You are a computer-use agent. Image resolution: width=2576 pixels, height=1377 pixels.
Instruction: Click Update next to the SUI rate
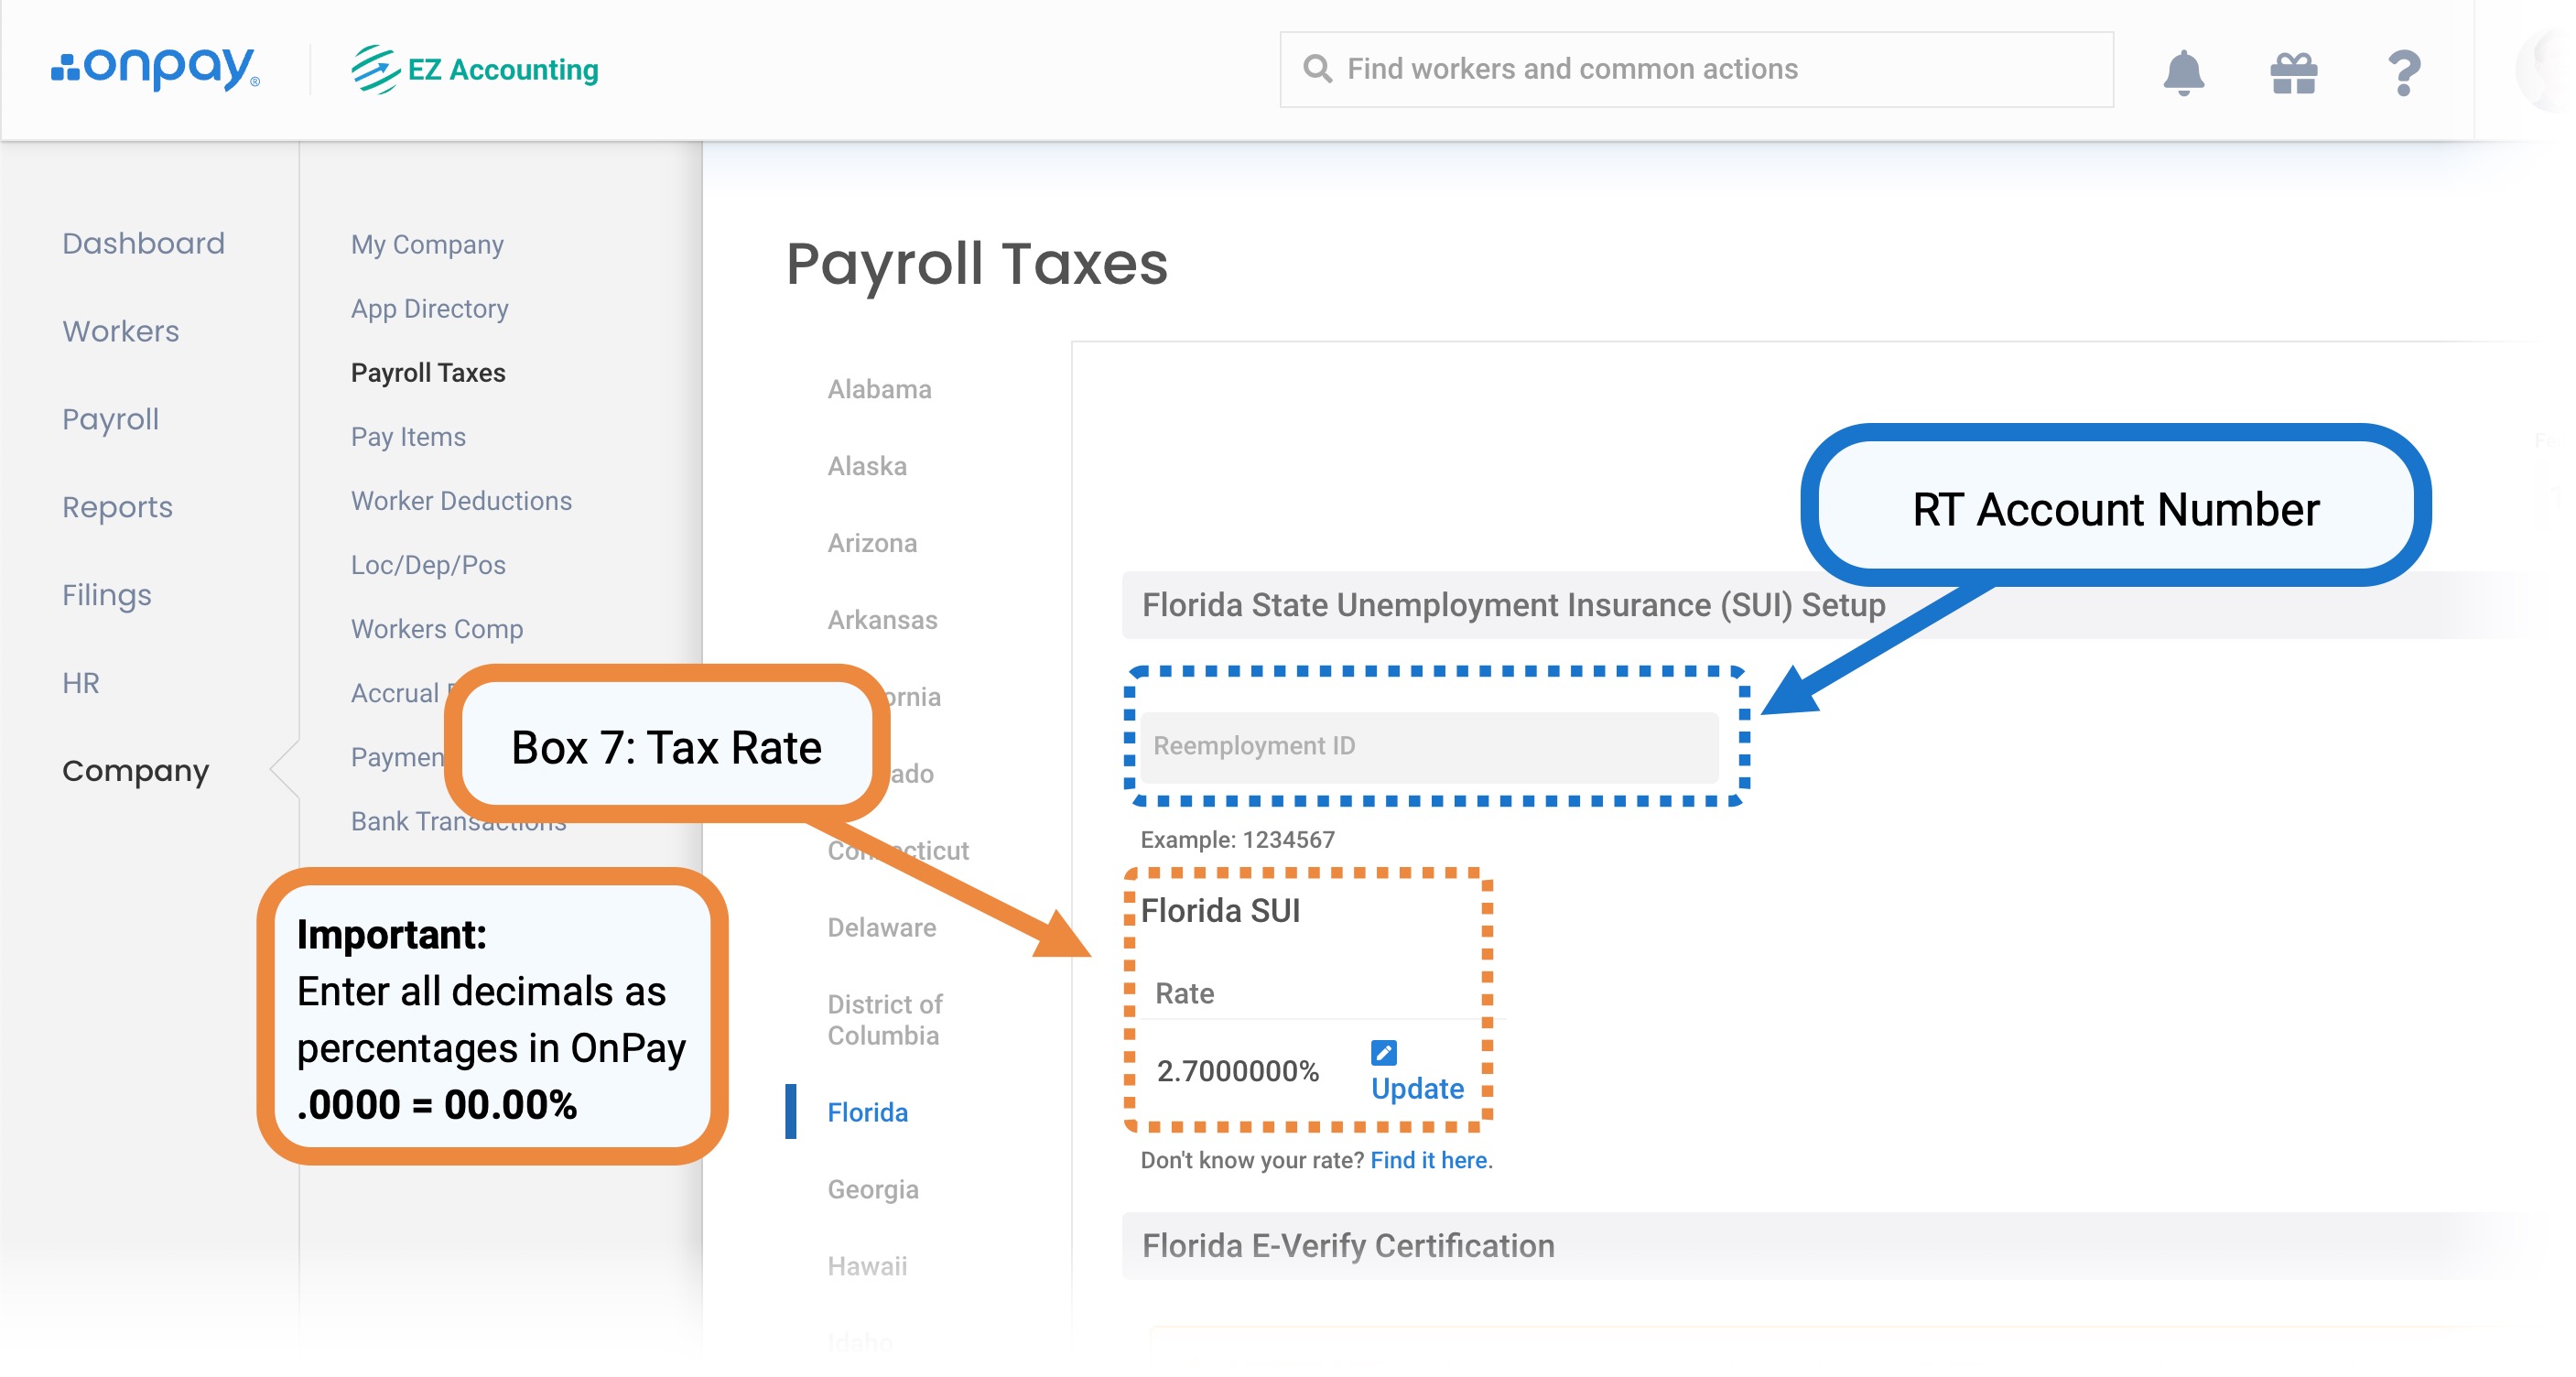point(1415,1089)
